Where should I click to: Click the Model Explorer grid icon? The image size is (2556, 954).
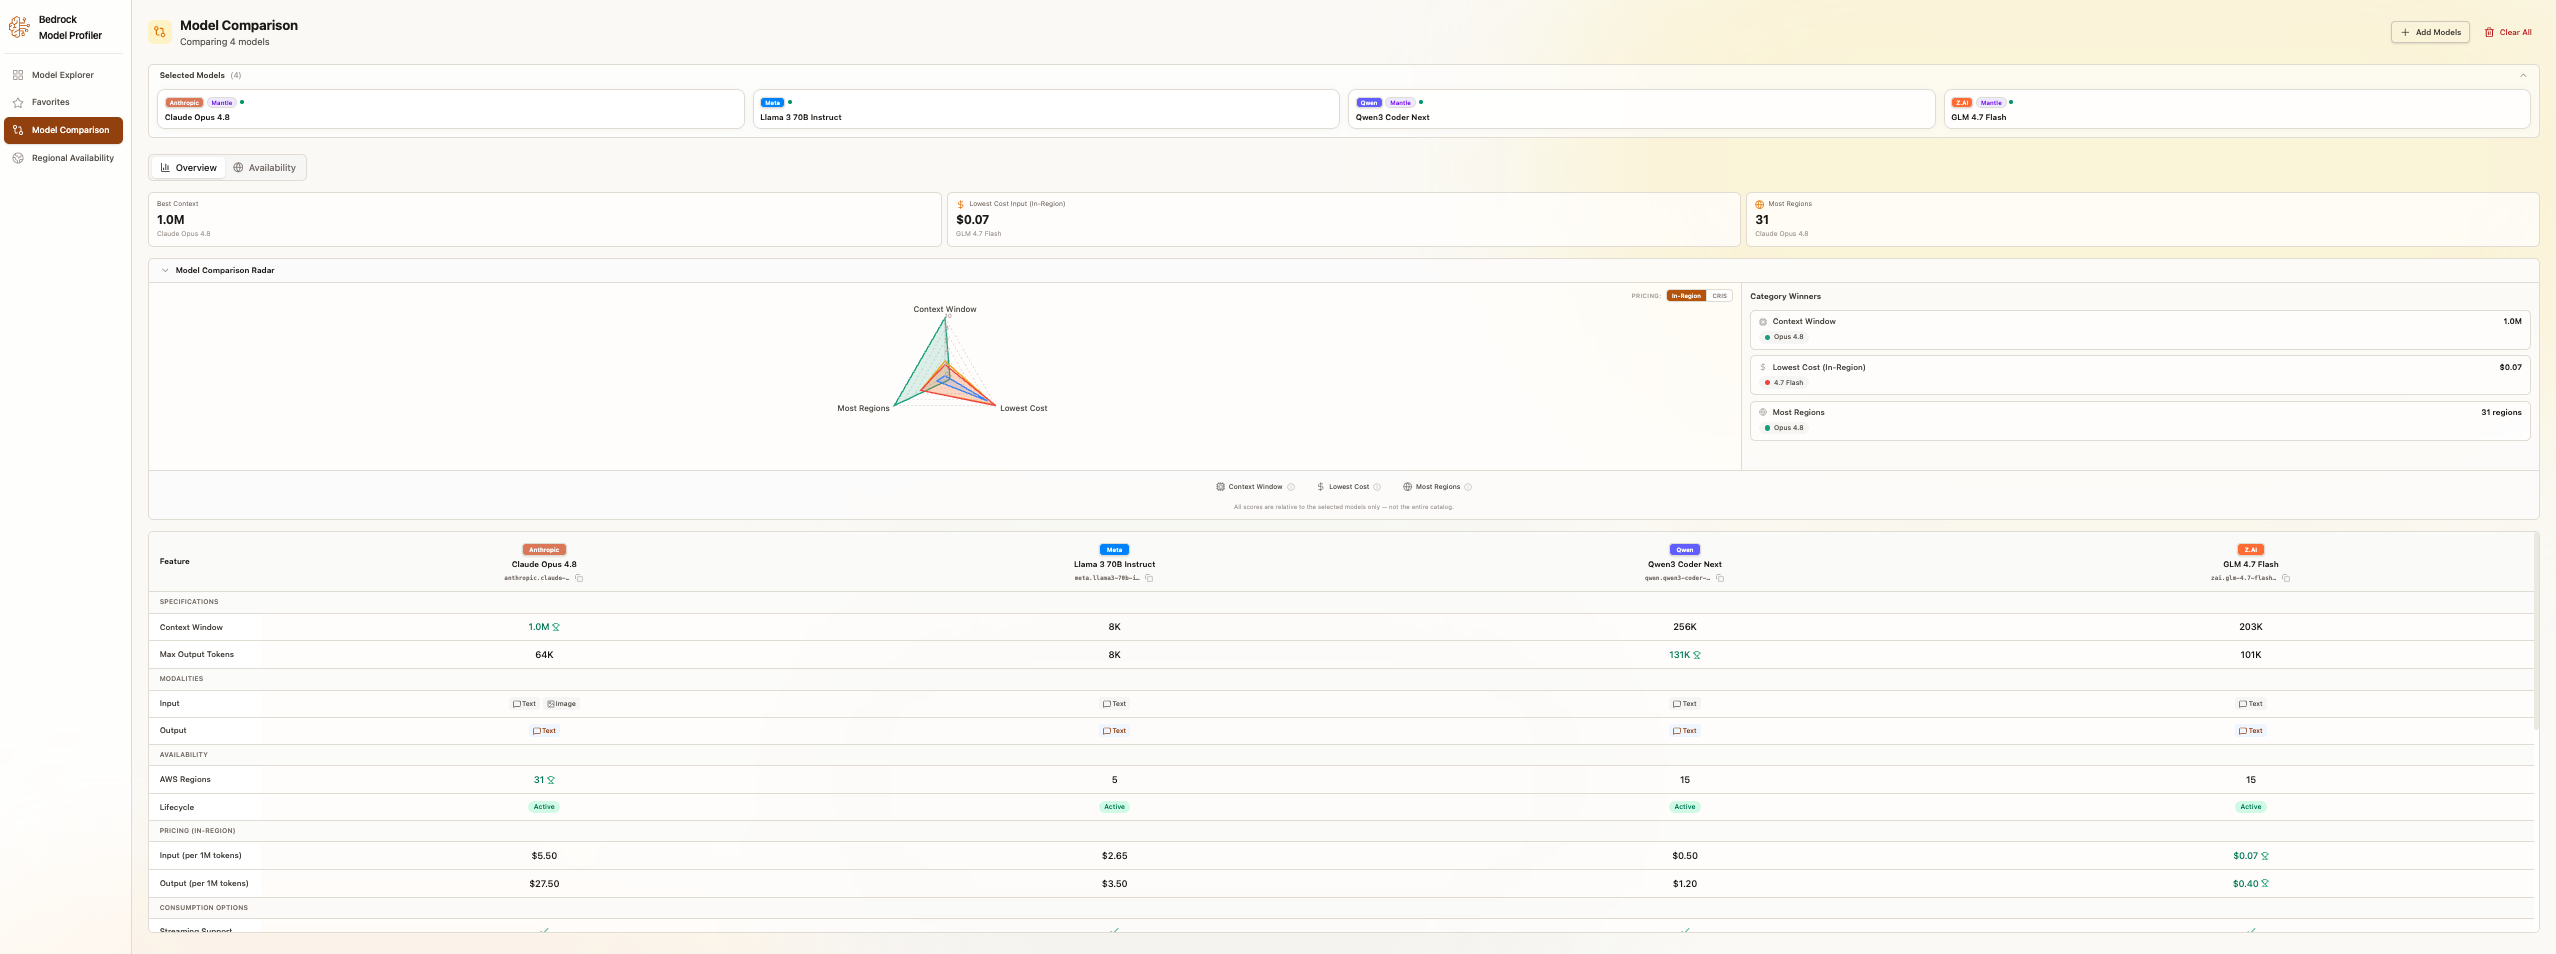(18, 75)
